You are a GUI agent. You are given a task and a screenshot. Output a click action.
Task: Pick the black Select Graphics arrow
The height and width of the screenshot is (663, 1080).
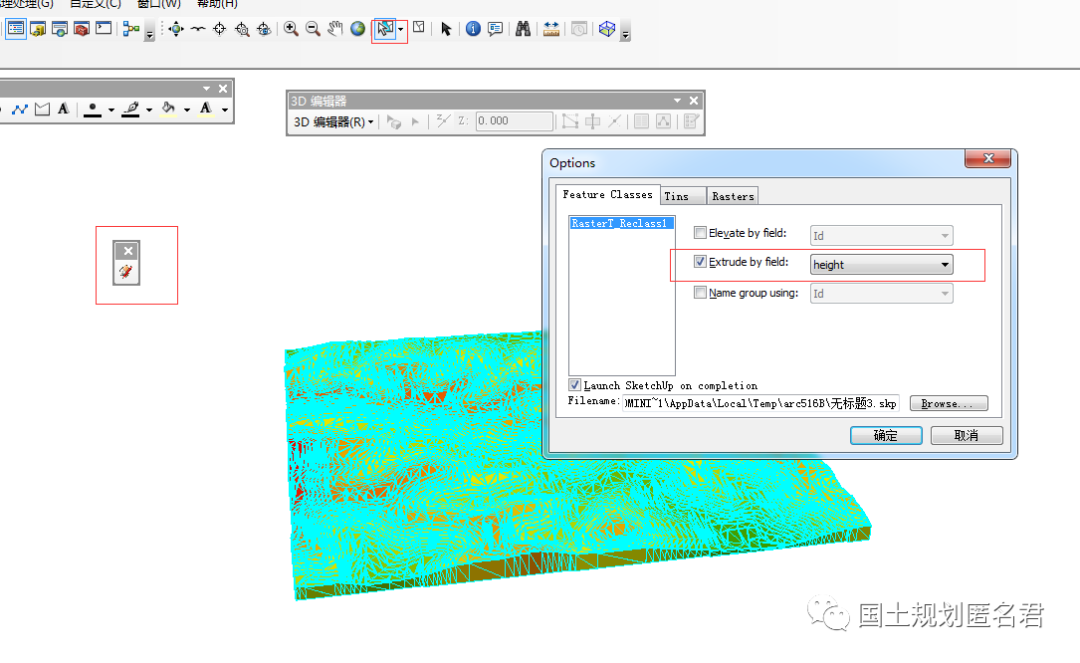click(446, 29)
